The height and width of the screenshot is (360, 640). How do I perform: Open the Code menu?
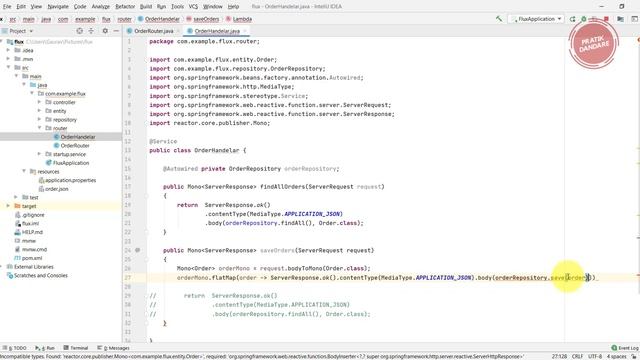80,7
